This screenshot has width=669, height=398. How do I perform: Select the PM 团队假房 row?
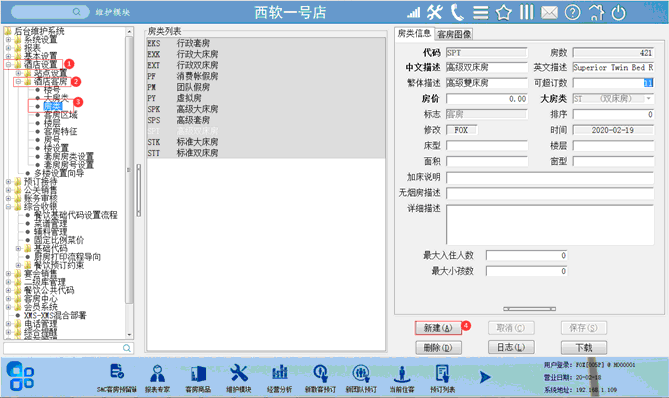265,87
